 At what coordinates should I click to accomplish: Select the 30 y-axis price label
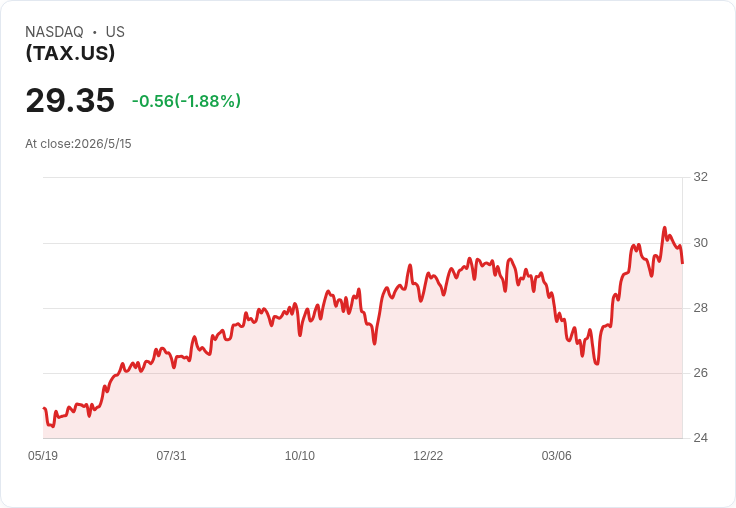(x=700, y=243)
